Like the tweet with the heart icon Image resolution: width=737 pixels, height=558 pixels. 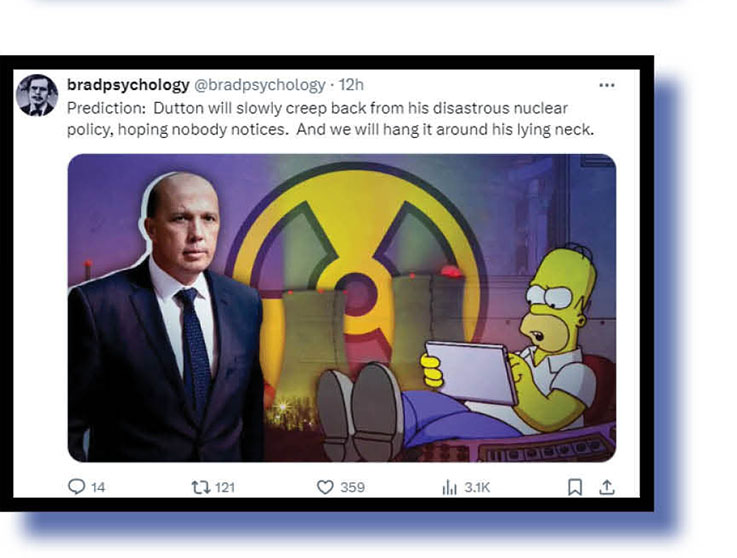tap(325, 487)
